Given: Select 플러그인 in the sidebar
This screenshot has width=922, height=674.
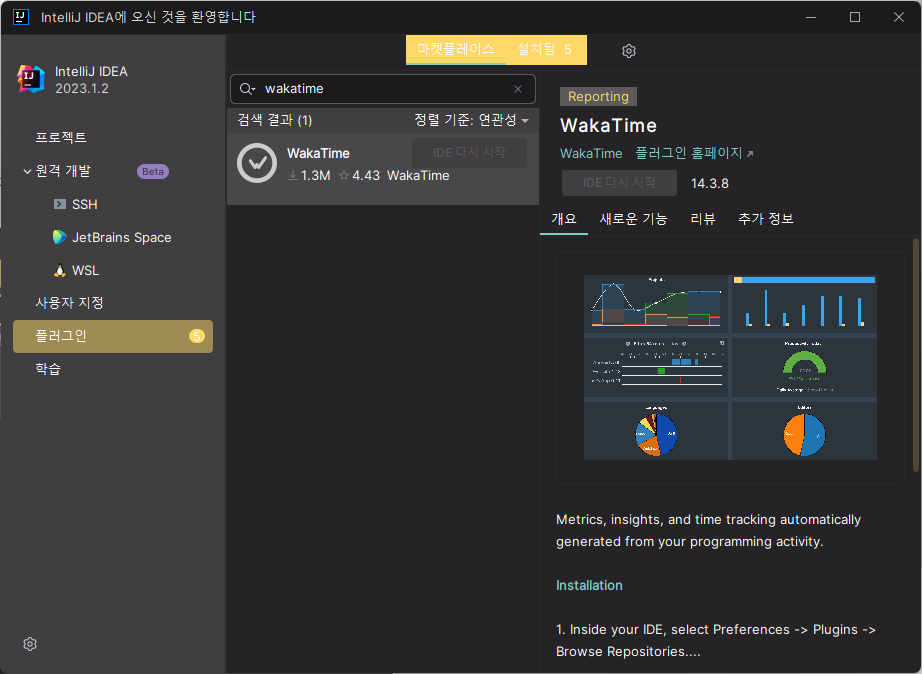Looking at the screenshot, I should pos(113,336).
